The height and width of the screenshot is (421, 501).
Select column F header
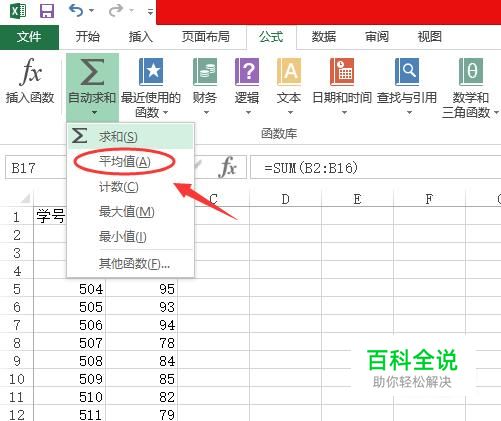tap(429, 199)
